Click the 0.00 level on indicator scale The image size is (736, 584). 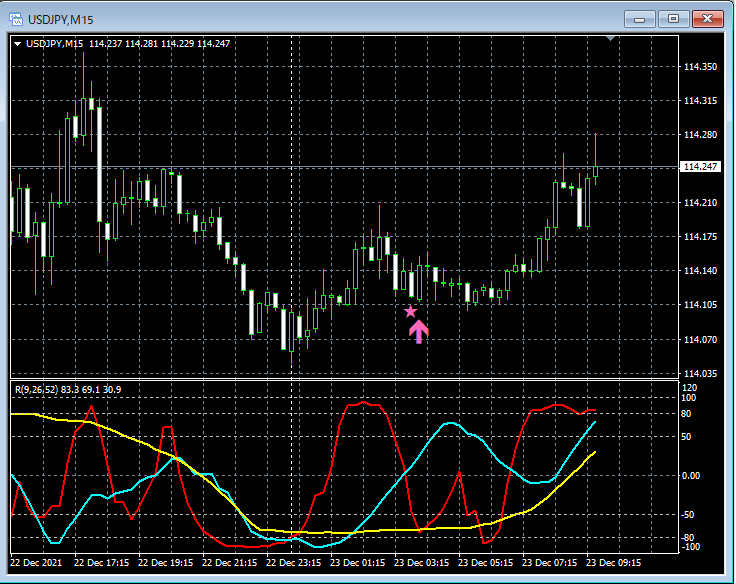click(691, 476)
